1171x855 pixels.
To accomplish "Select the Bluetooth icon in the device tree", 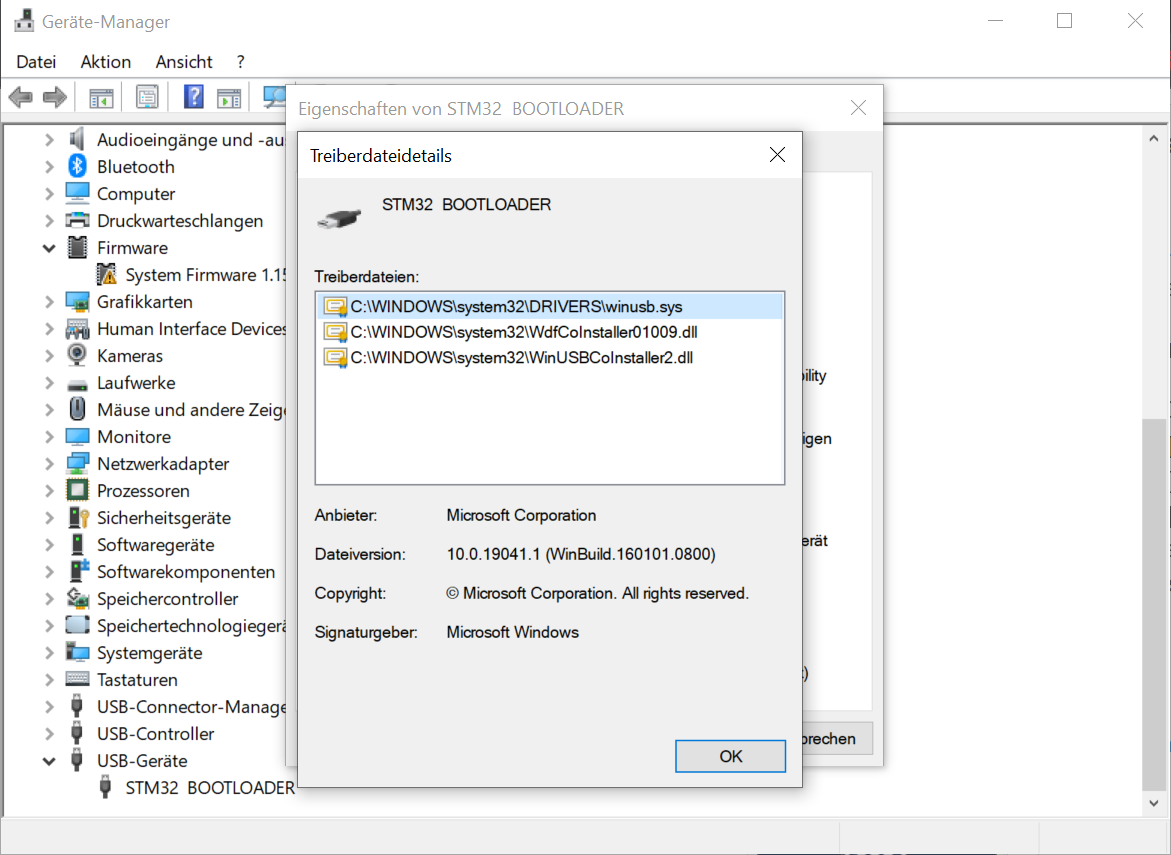I will pos(77,166).
